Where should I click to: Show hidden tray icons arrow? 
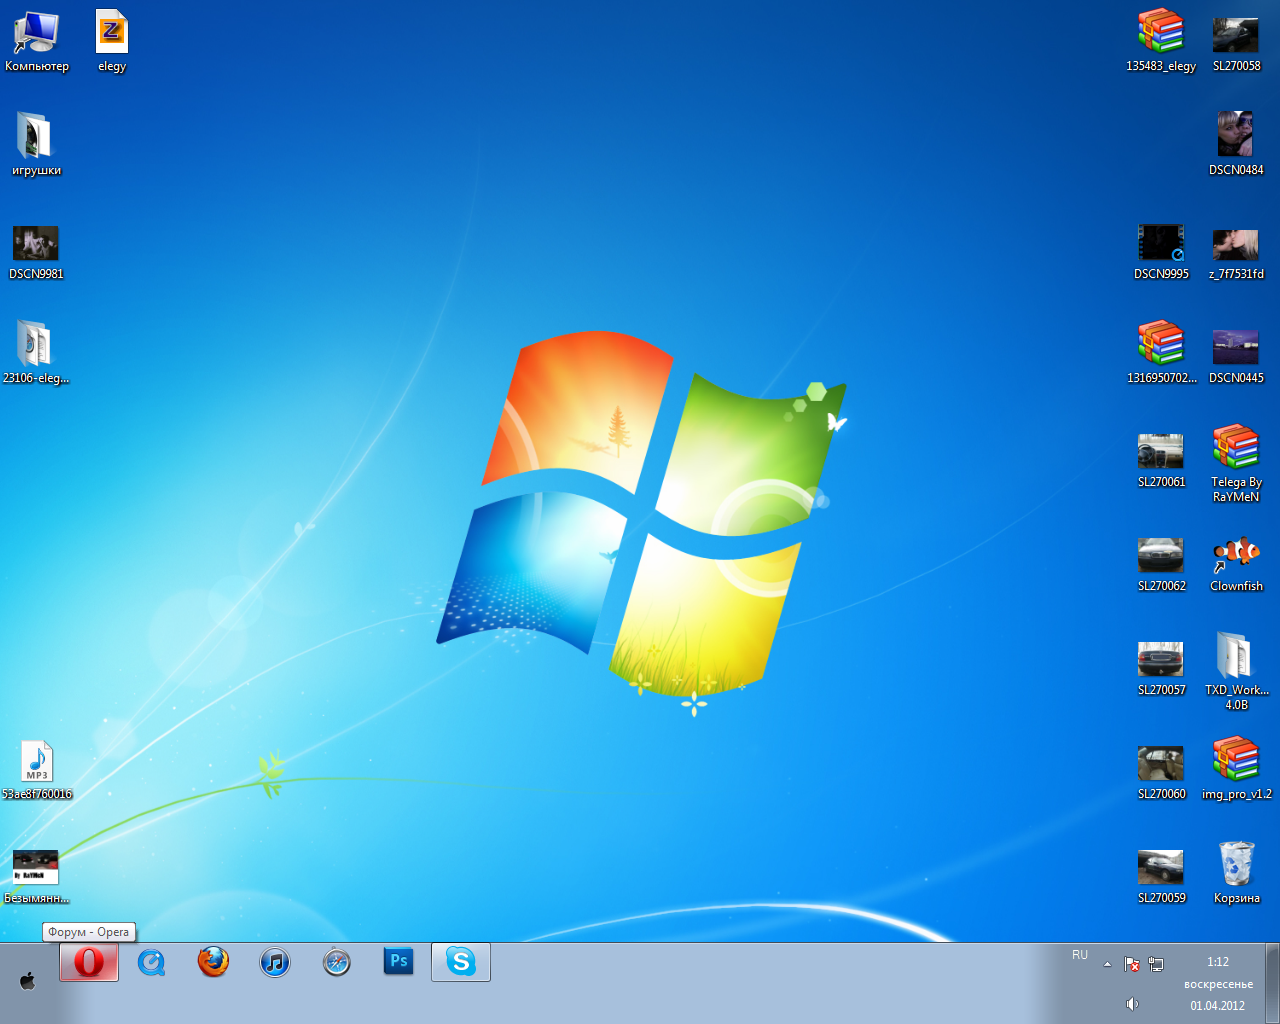pos(1107,964)
